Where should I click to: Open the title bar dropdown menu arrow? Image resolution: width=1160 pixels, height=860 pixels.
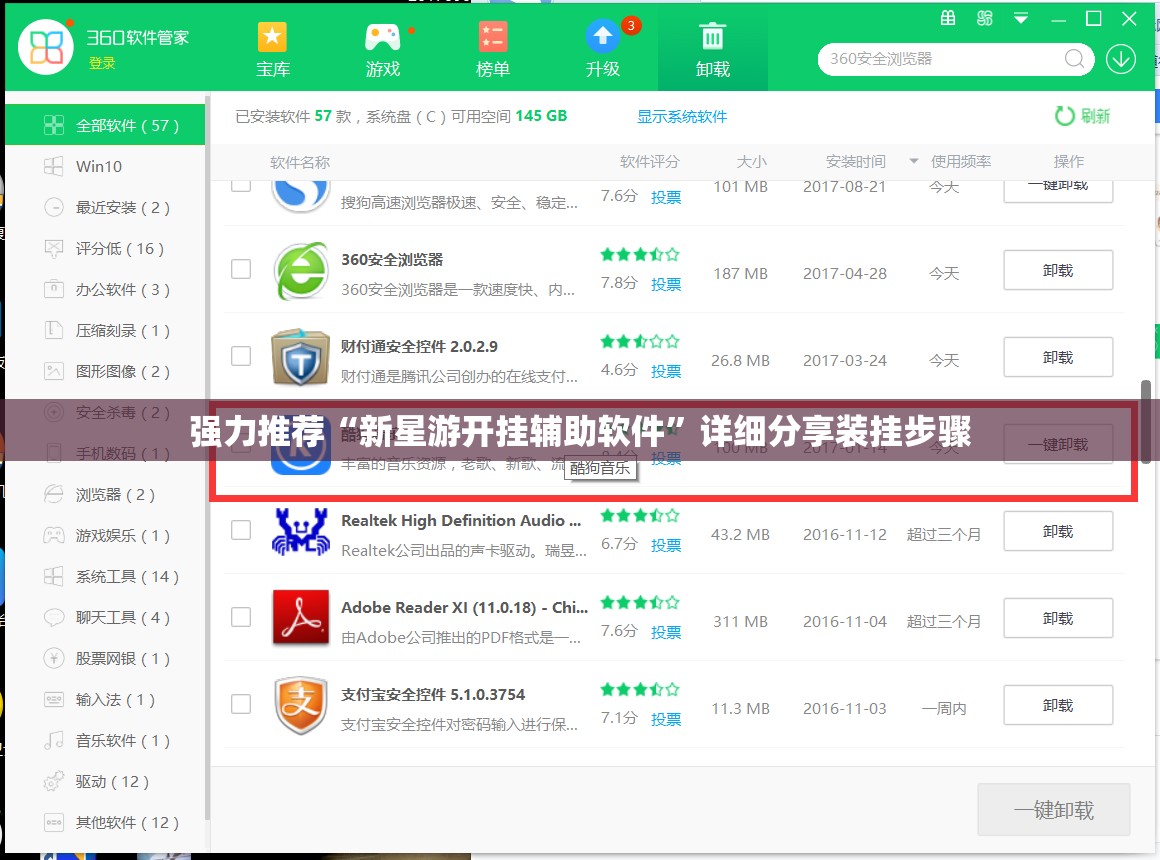[1021, 19]
